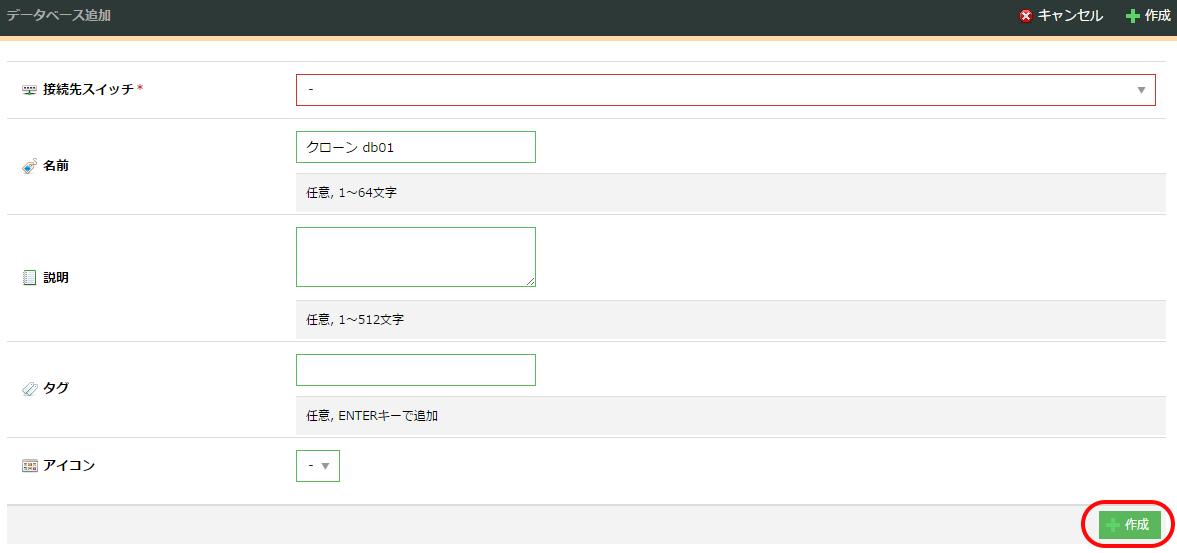
Task: Click the 名前 field label
Action: tap(56, 167)
